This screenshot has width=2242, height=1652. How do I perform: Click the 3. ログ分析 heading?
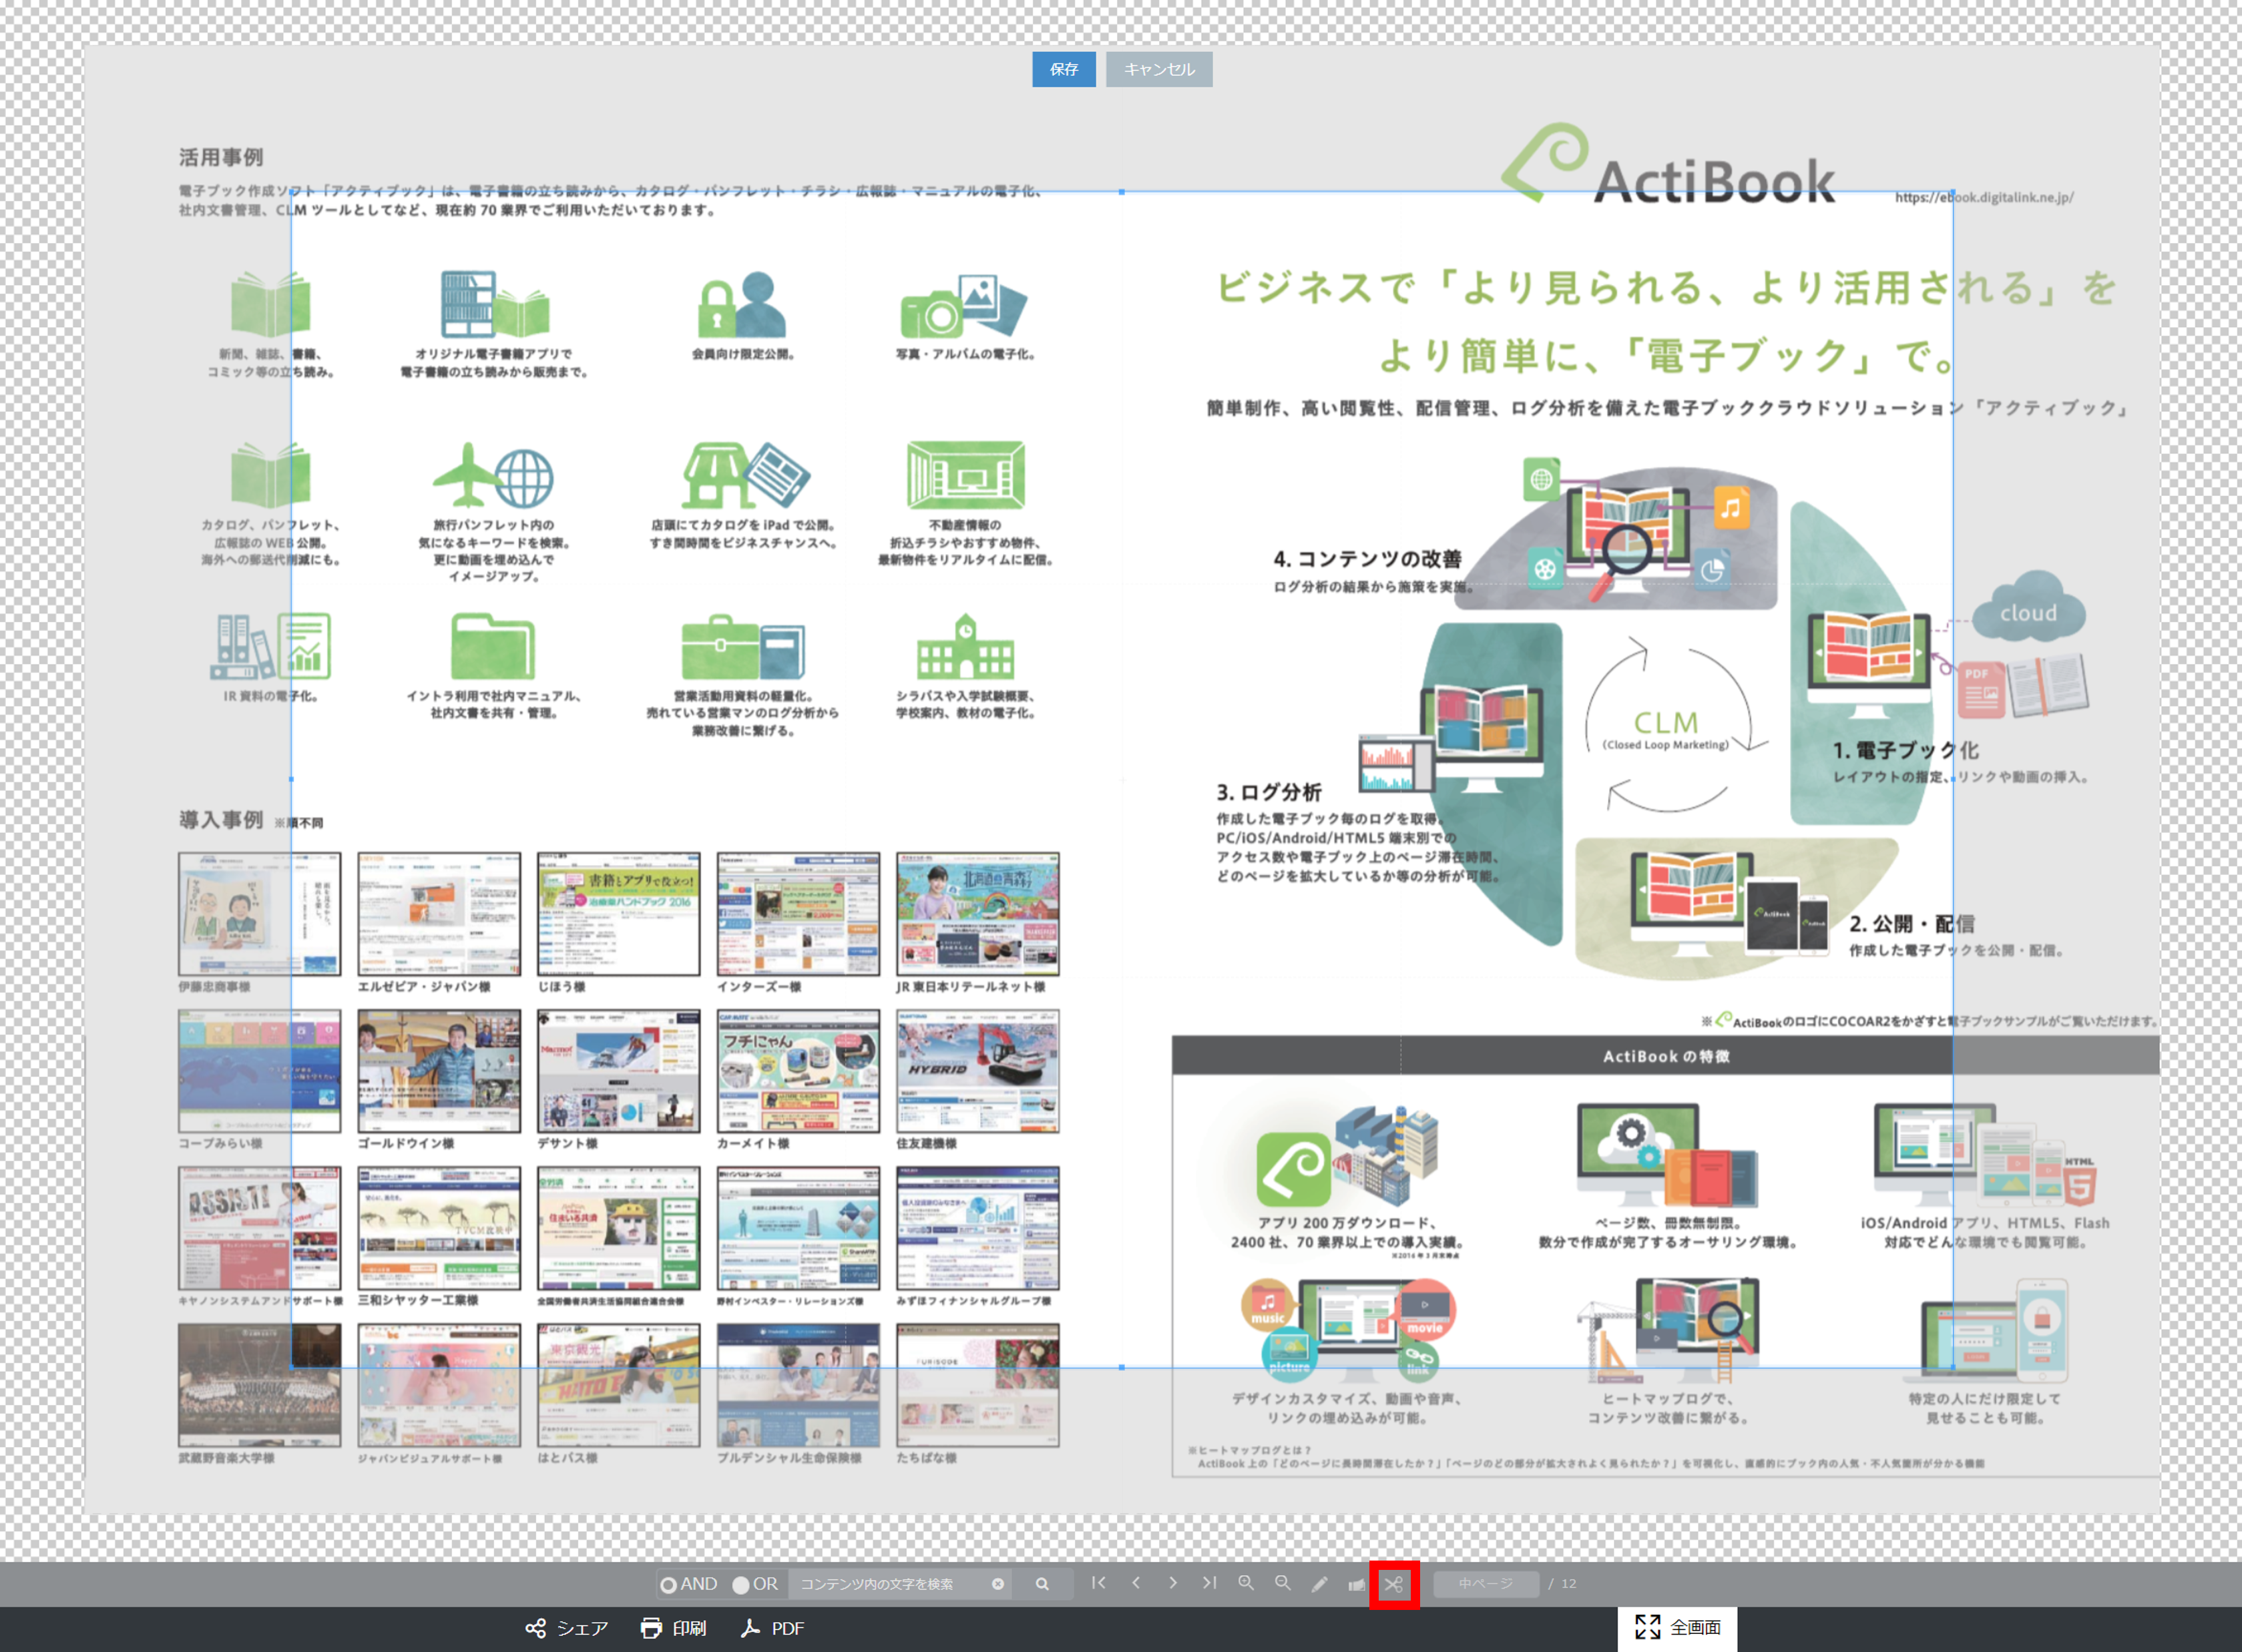pos(1269,792)
